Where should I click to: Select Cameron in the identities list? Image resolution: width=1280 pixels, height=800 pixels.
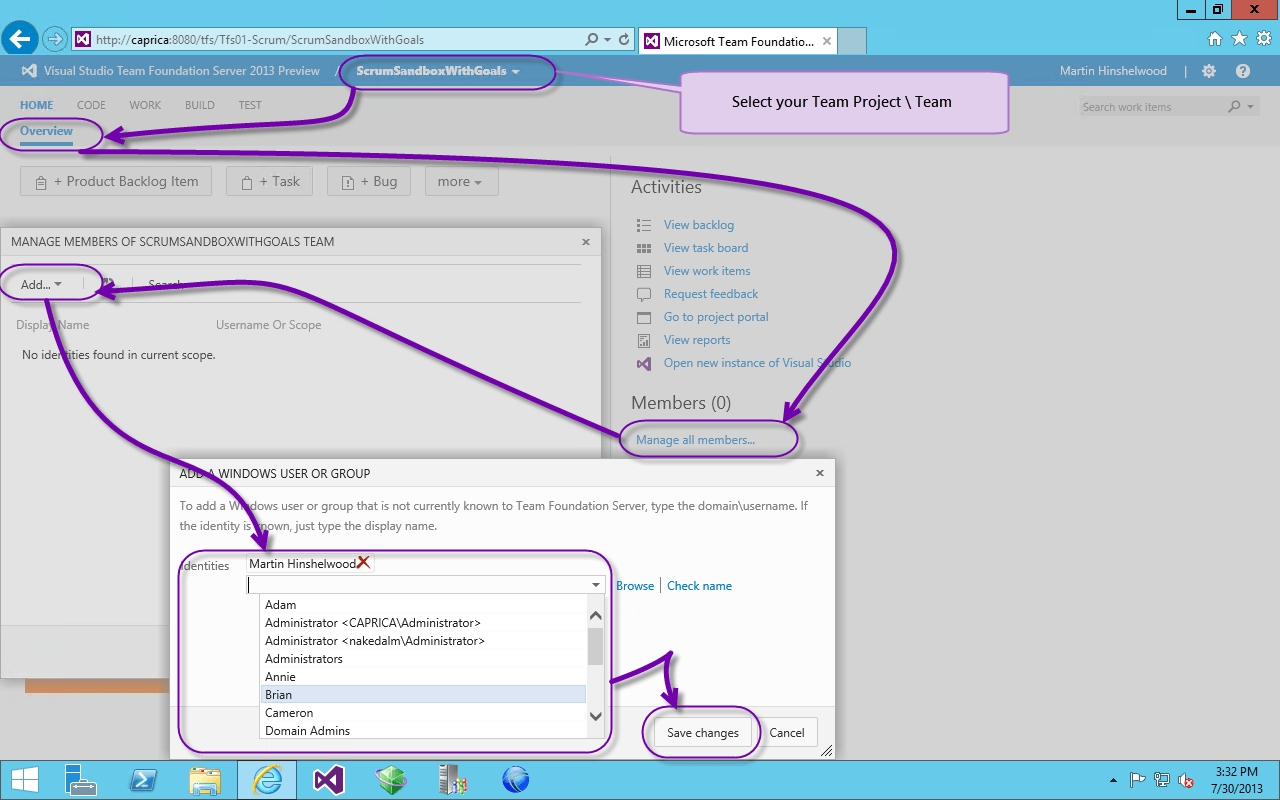[423, 713]
